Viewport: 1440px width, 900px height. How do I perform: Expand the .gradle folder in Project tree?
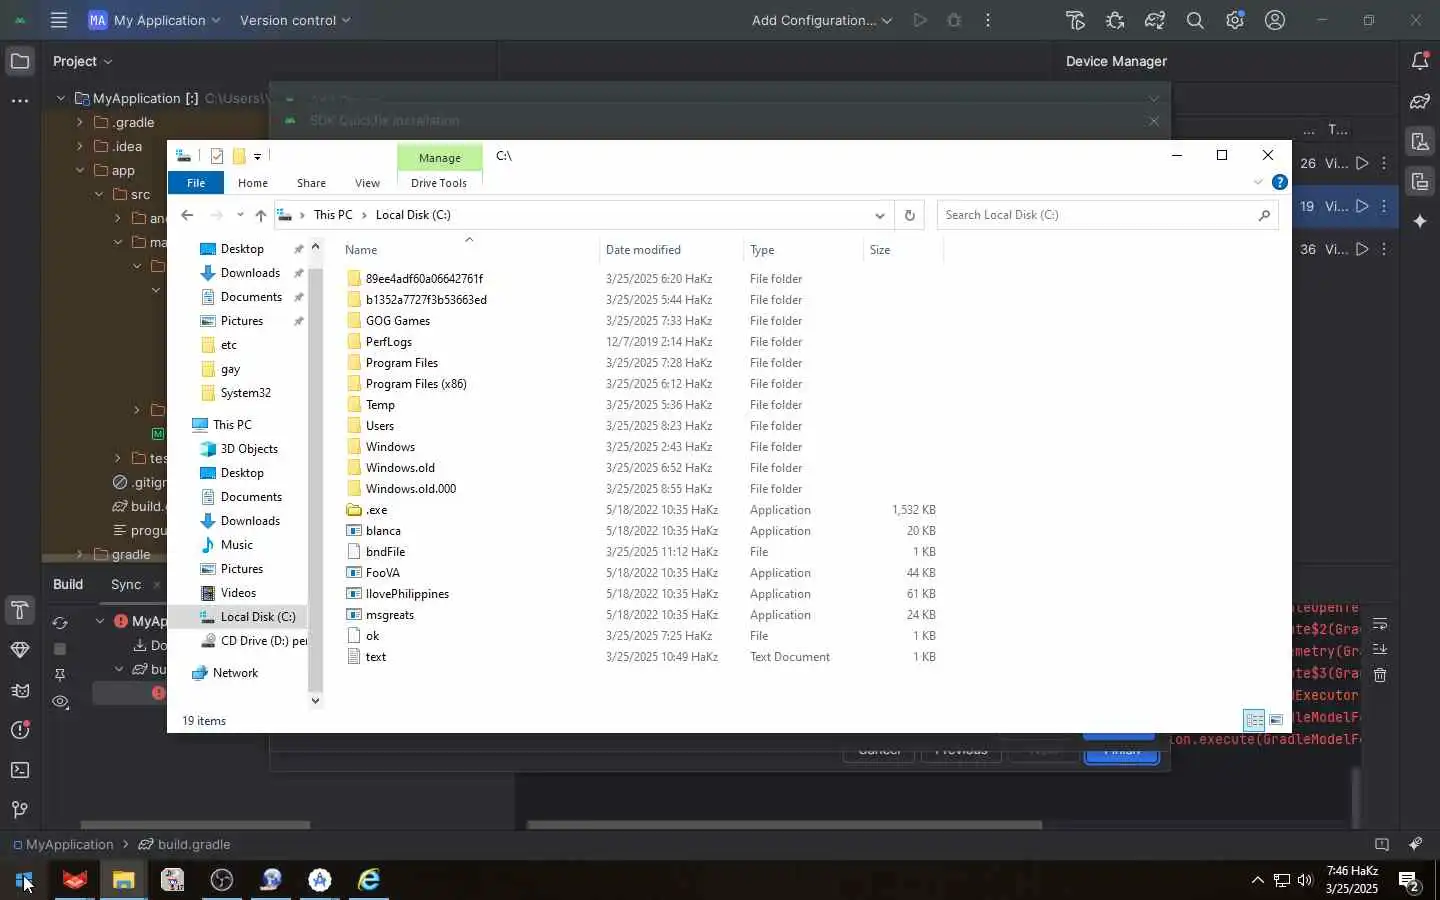(80, 122)
